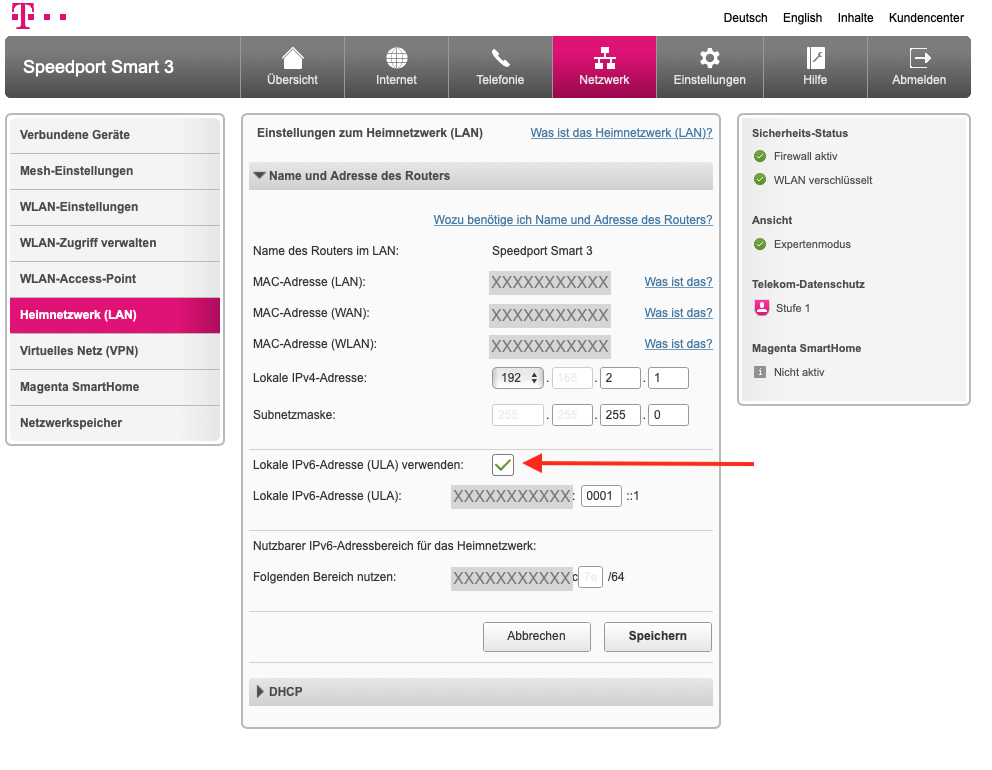The width and height of the screenshot is (992, 770).
Task: Click 'Was ist das?' beside MAC-Adresse (WAN)
Action: click(x=678, y=313)
